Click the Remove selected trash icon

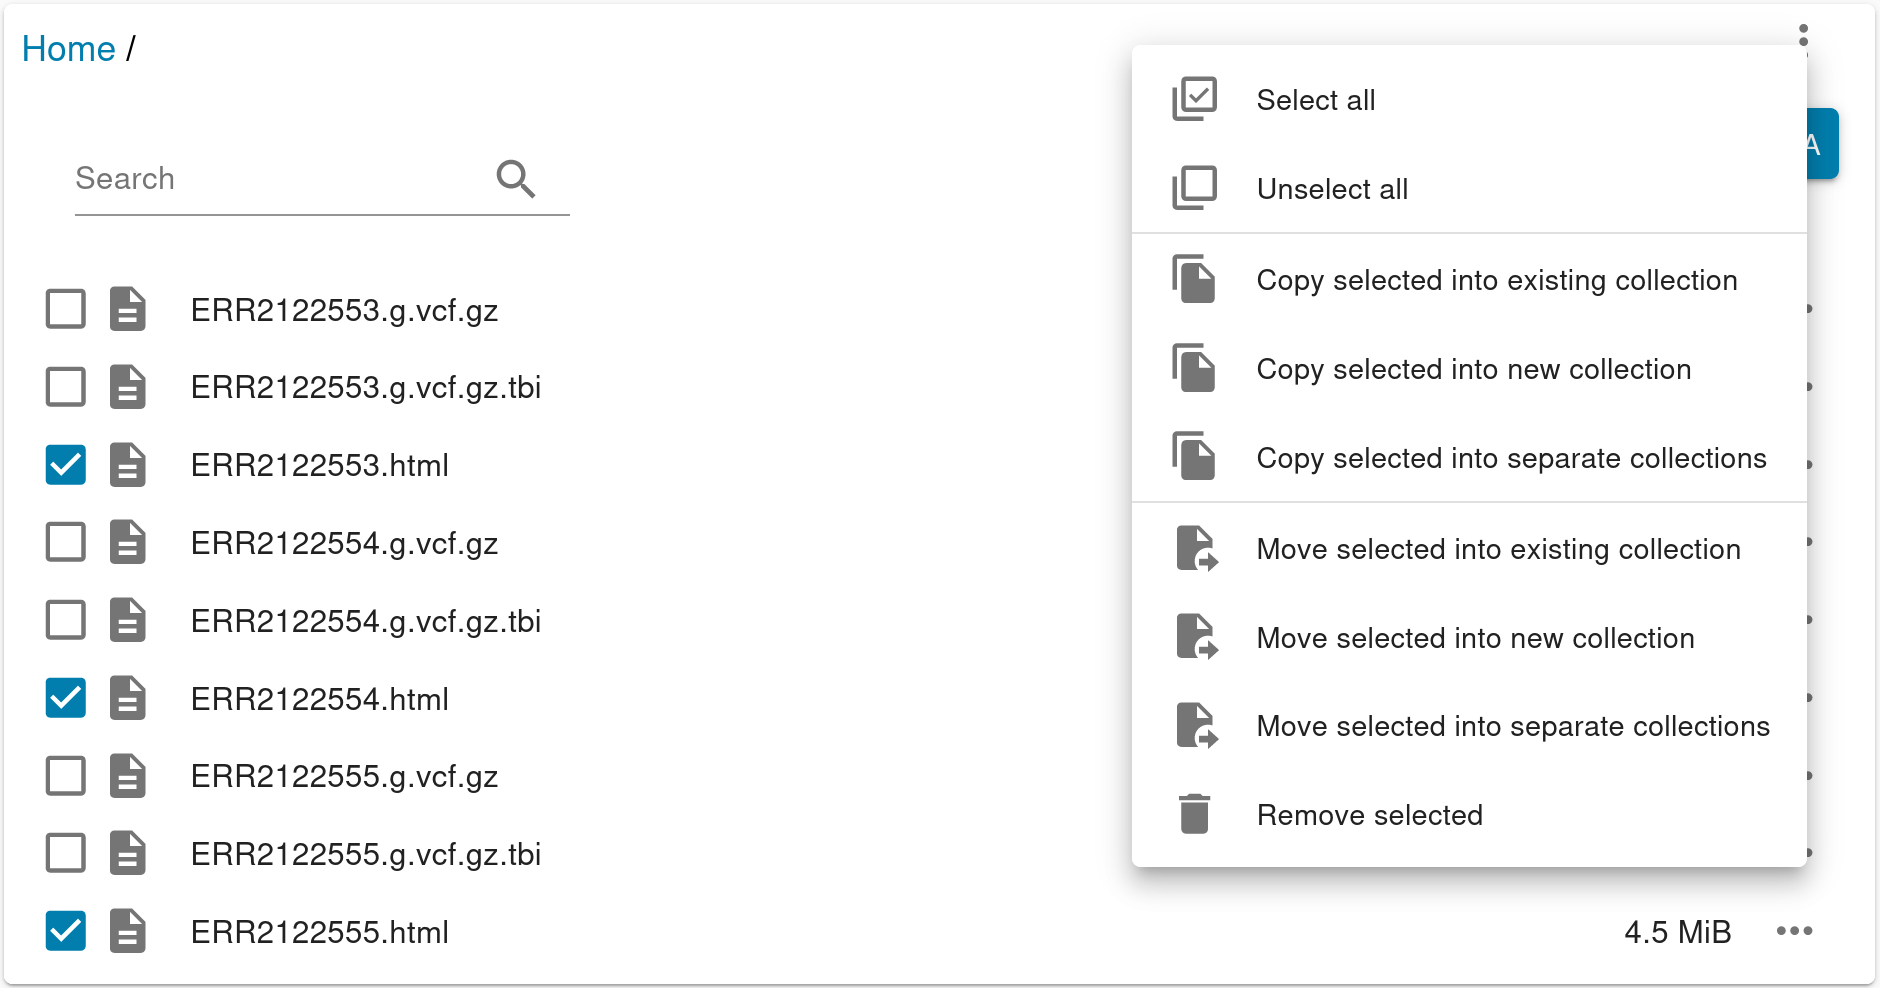pos(1194,814)
